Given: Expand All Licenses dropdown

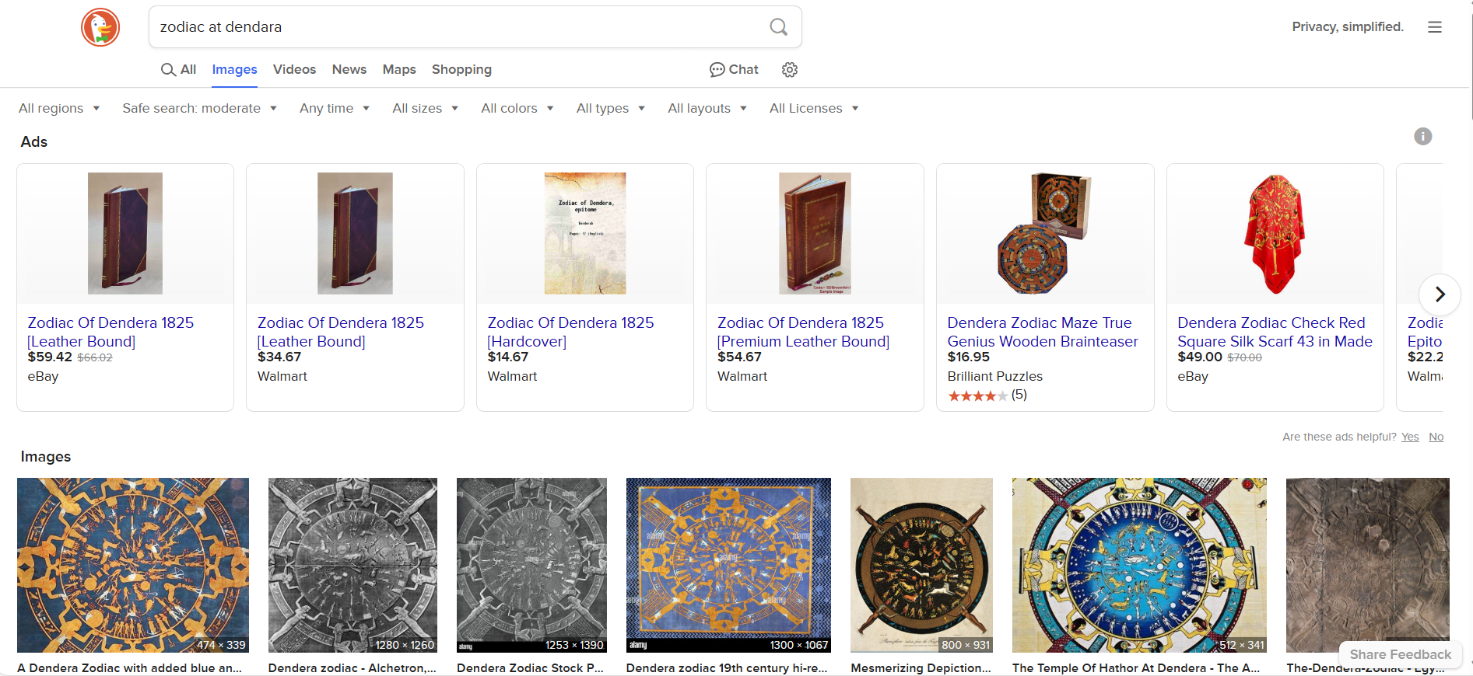Looking at the screenshot, I should click(x=813, y=108).
